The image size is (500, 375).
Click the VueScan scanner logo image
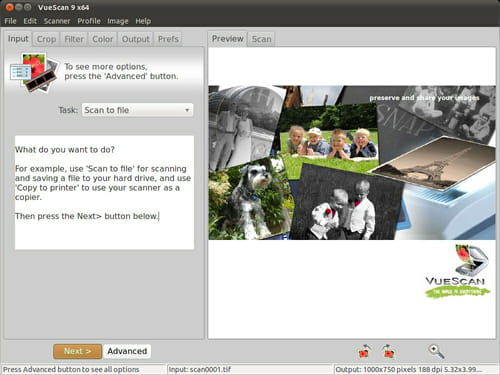point(457,271)
